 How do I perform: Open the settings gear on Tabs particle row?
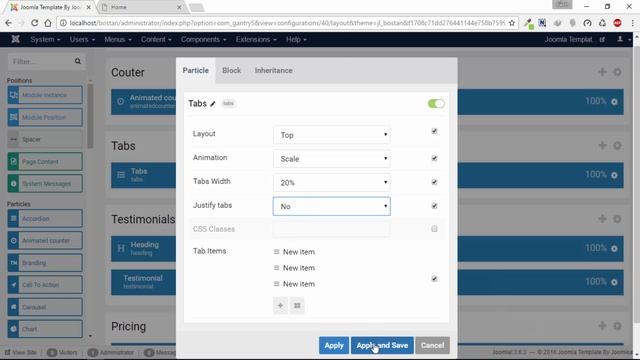[x=614, y=175]
